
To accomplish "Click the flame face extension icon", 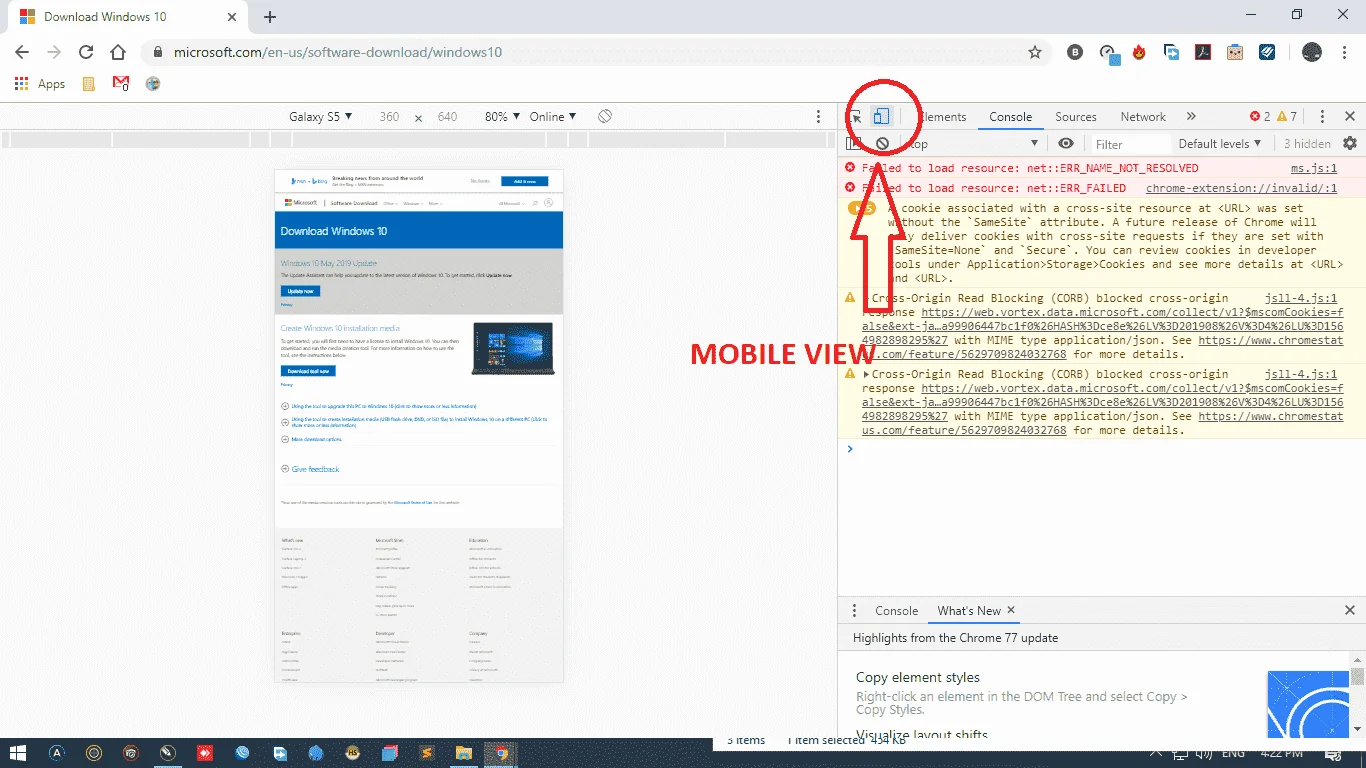I will click(1139, 52).
